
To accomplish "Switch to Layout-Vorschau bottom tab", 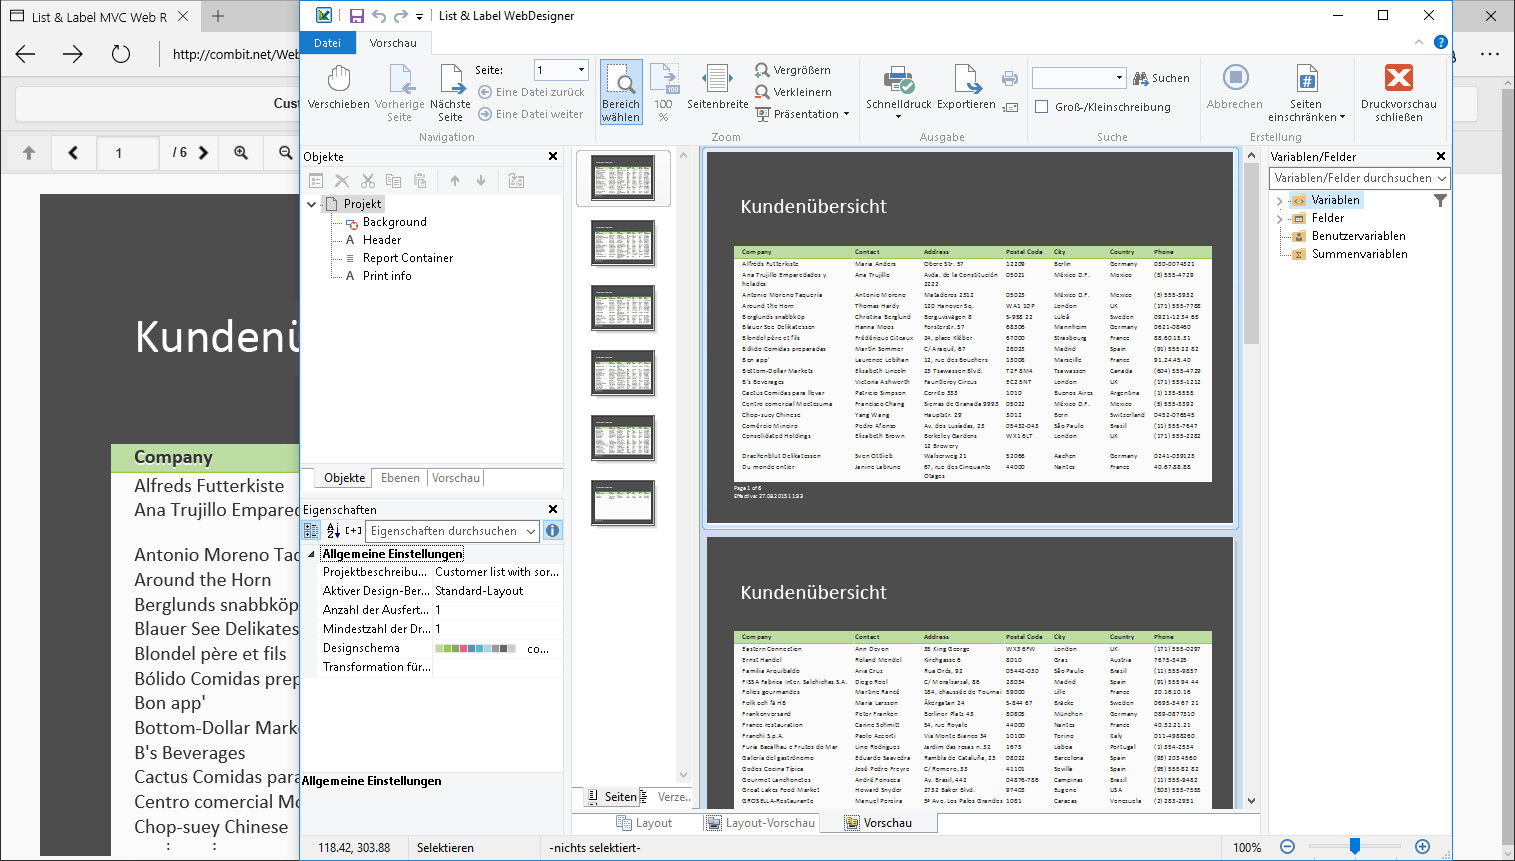I will [760, 823].
